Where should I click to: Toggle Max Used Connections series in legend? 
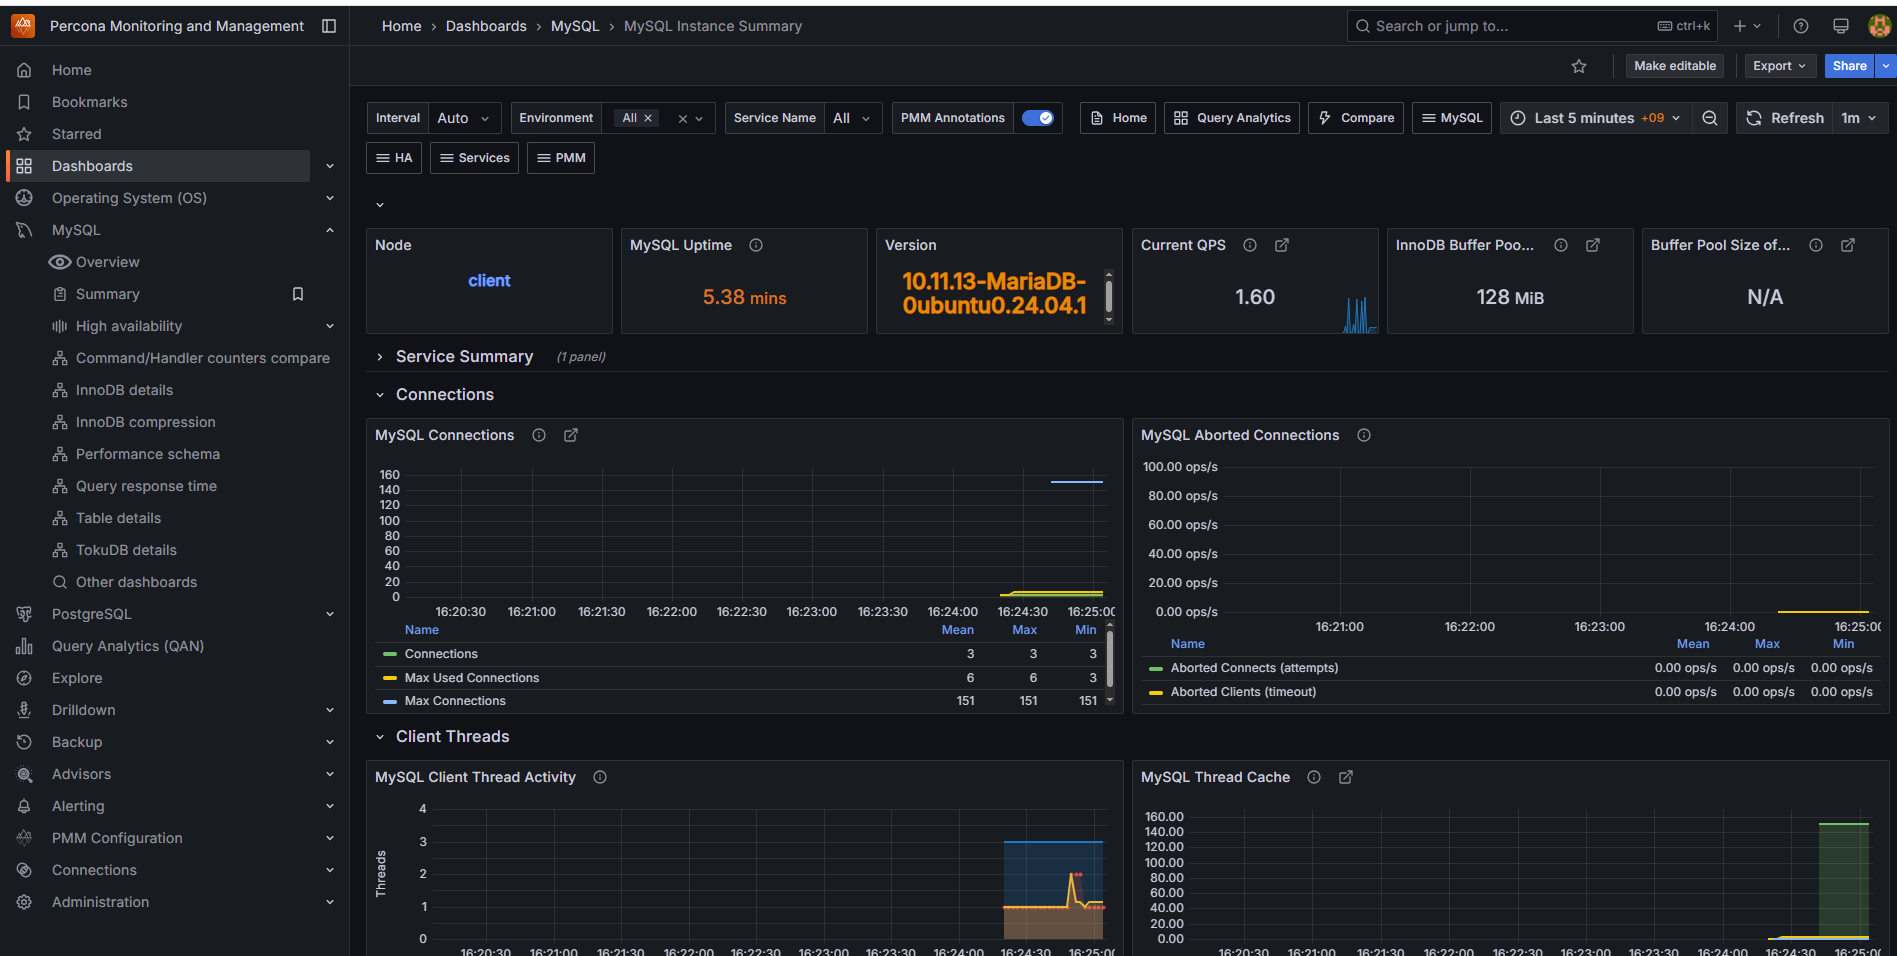click(x=471, y=678)
